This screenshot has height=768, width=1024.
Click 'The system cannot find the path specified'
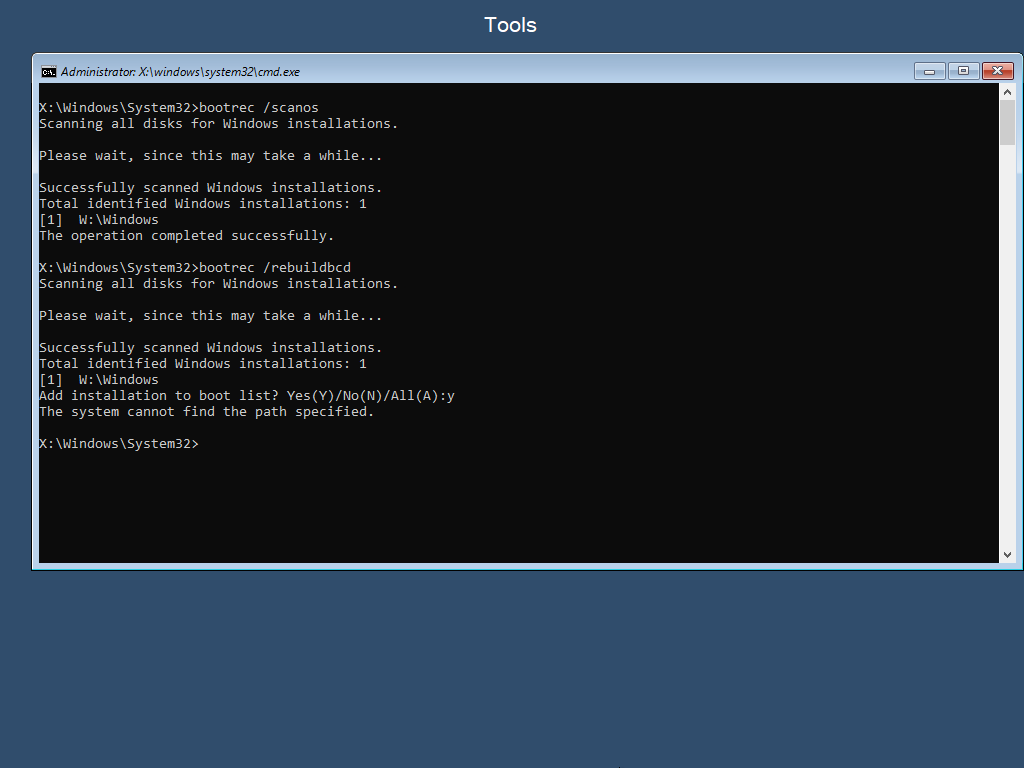tap(206, 411)
